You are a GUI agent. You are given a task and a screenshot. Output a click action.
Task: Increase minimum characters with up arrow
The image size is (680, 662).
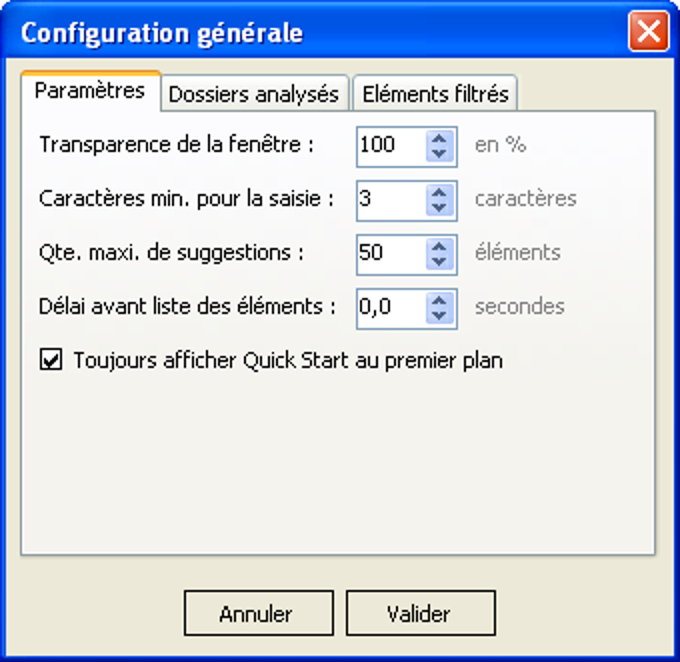[439, 193]
